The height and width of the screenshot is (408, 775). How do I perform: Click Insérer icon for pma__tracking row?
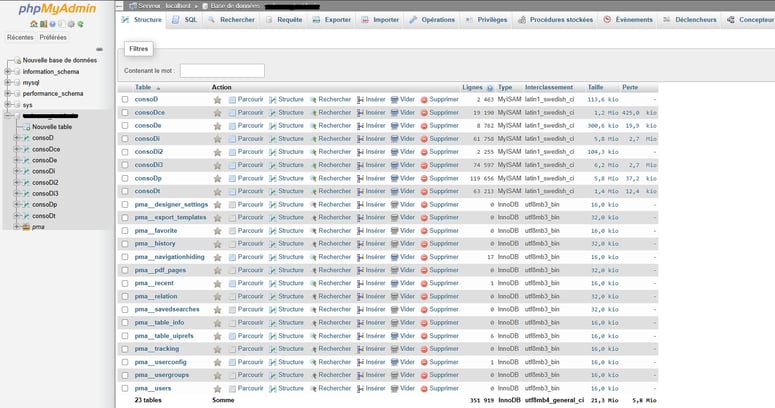pos(360,349)
